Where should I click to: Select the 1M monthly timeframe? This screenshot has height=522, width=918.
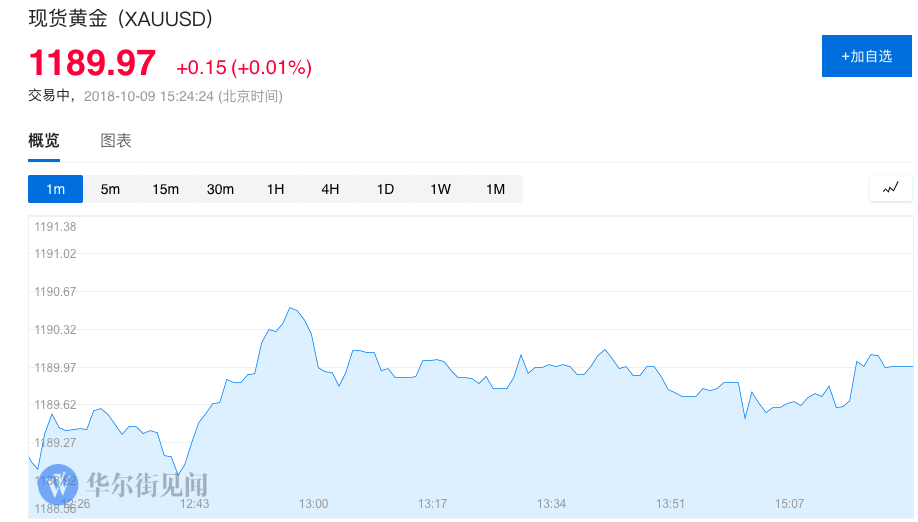coord(495,189)
